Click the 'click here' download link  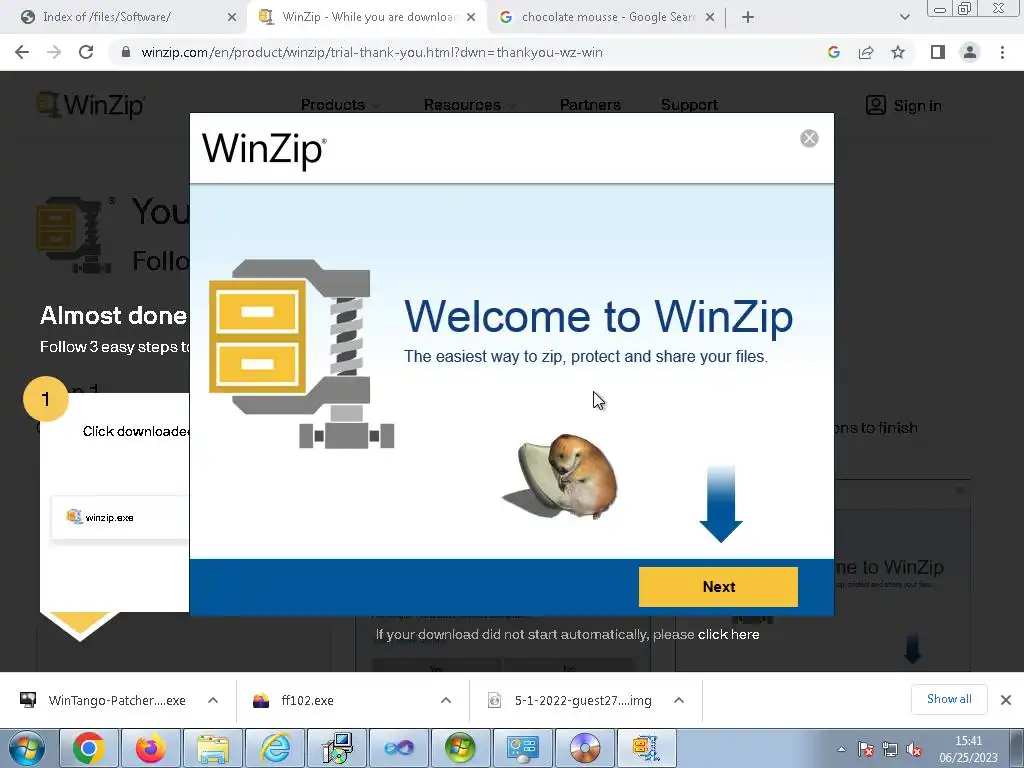pos(728,634)
